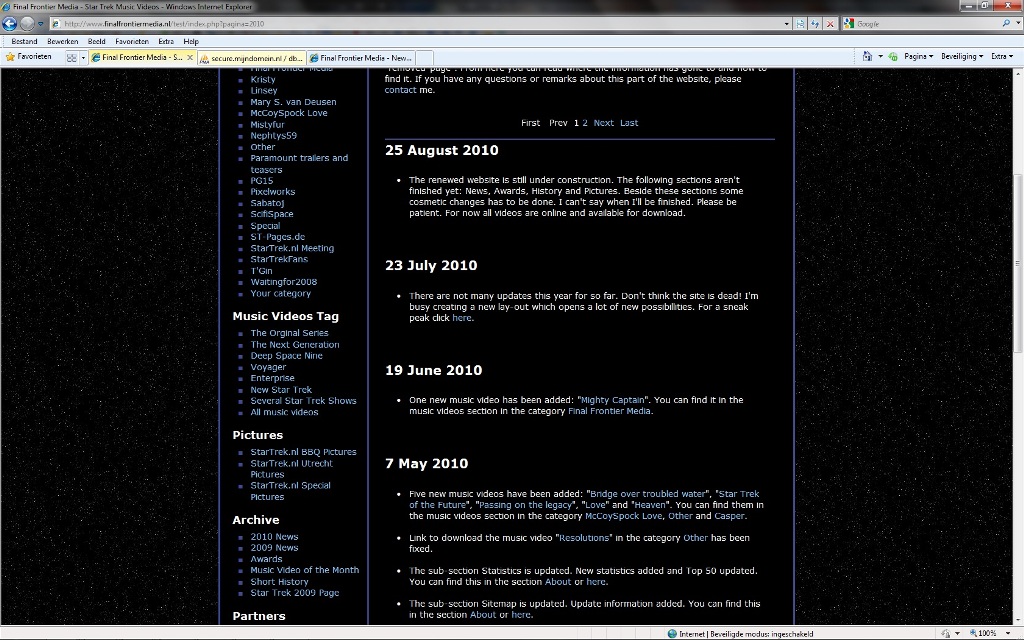Open the tab list dropdown arrow
This screenshot has width=1024, height=640.
[x=83, y=57]
